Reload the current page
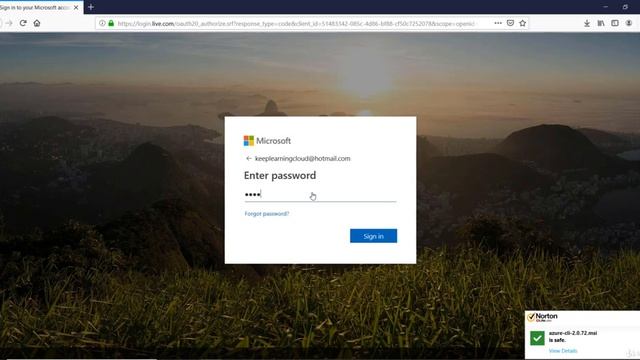The image size is (640, 360). (23, 23)
